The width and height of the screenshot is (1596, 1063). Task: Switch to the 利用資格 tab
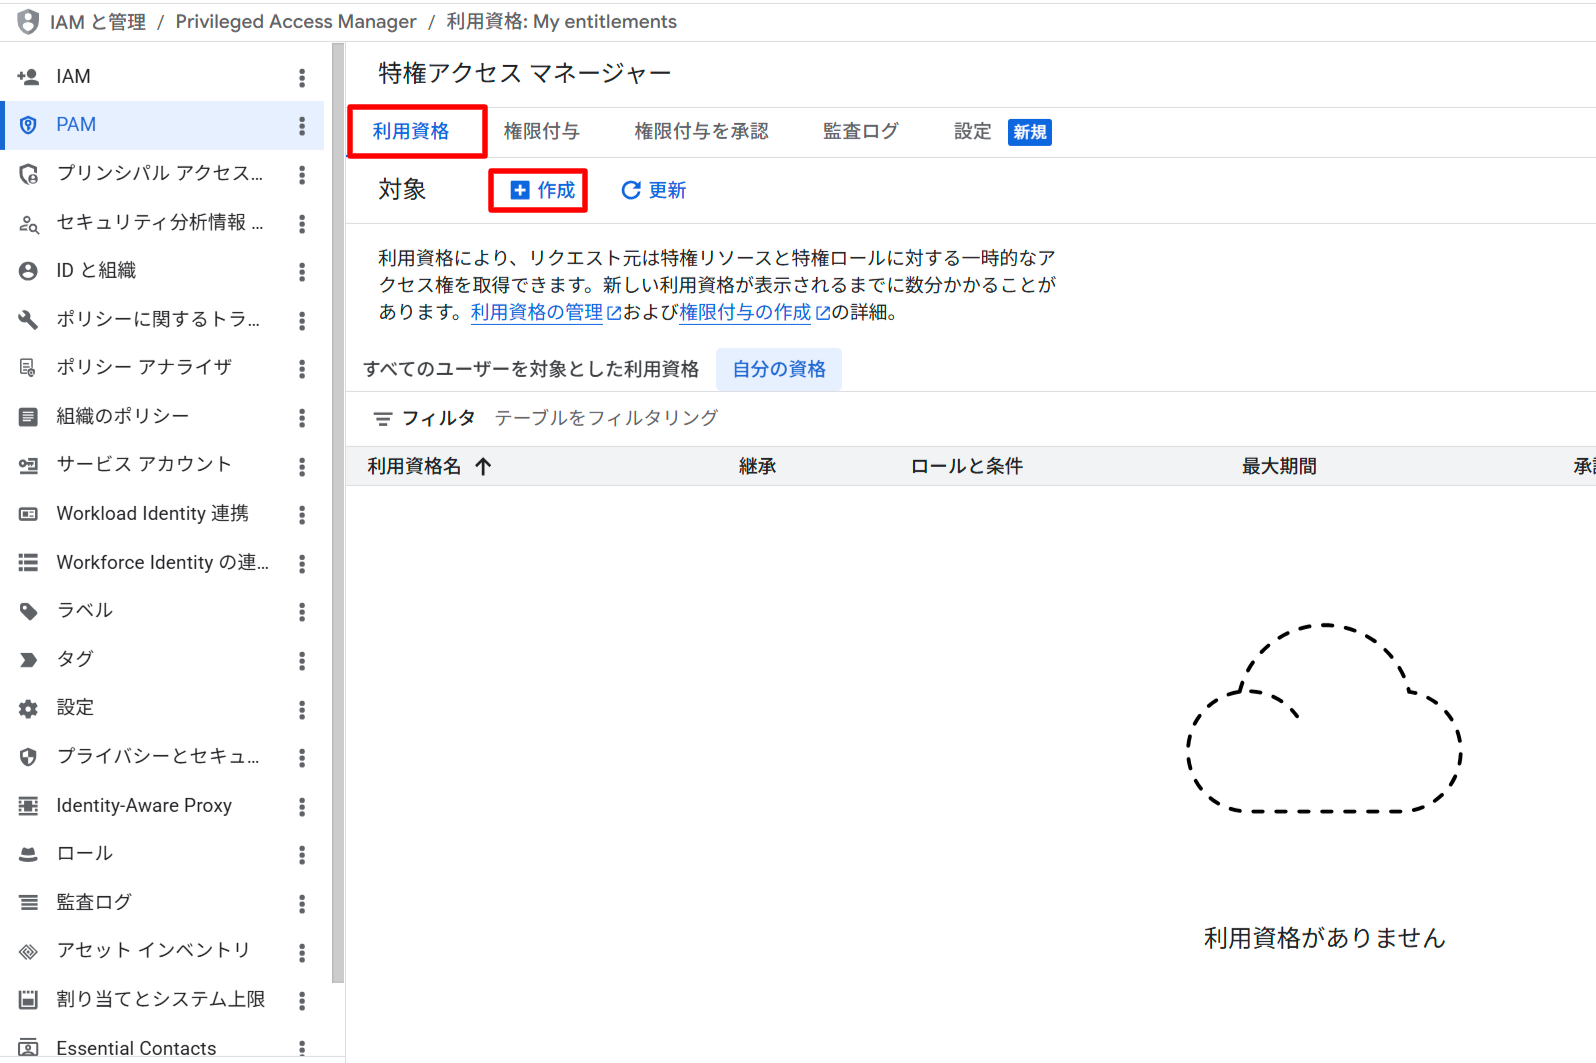click(x=411, y=132)
